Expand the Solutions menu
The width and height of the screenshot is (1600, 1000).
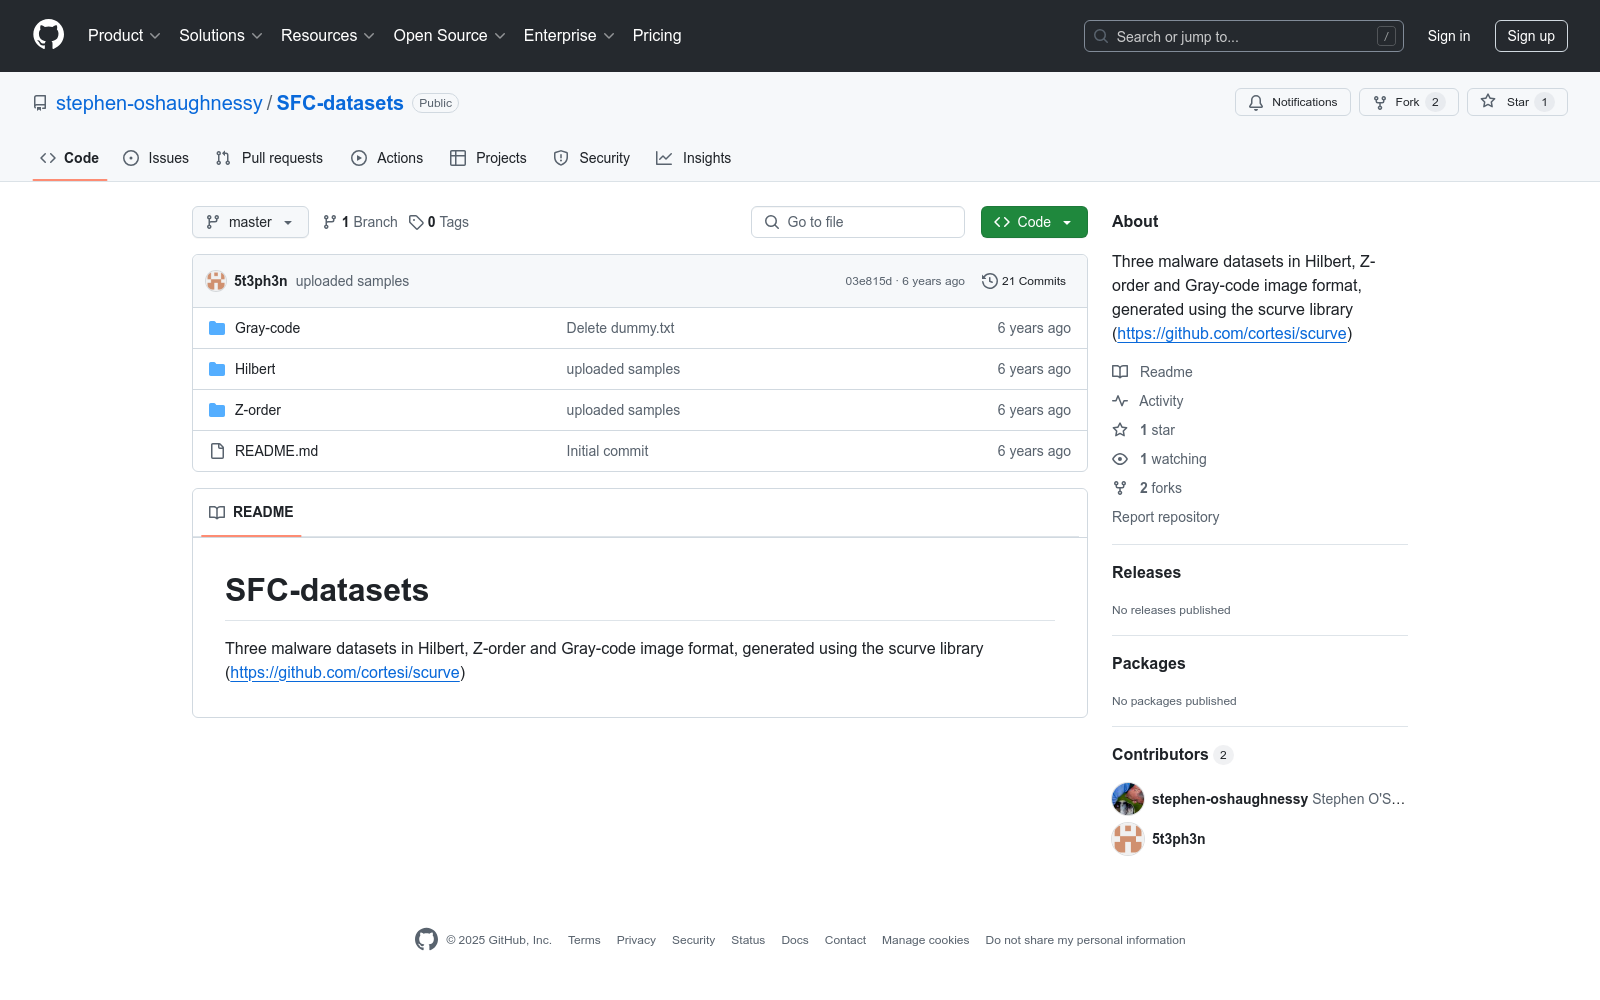[x=221, y=35]
